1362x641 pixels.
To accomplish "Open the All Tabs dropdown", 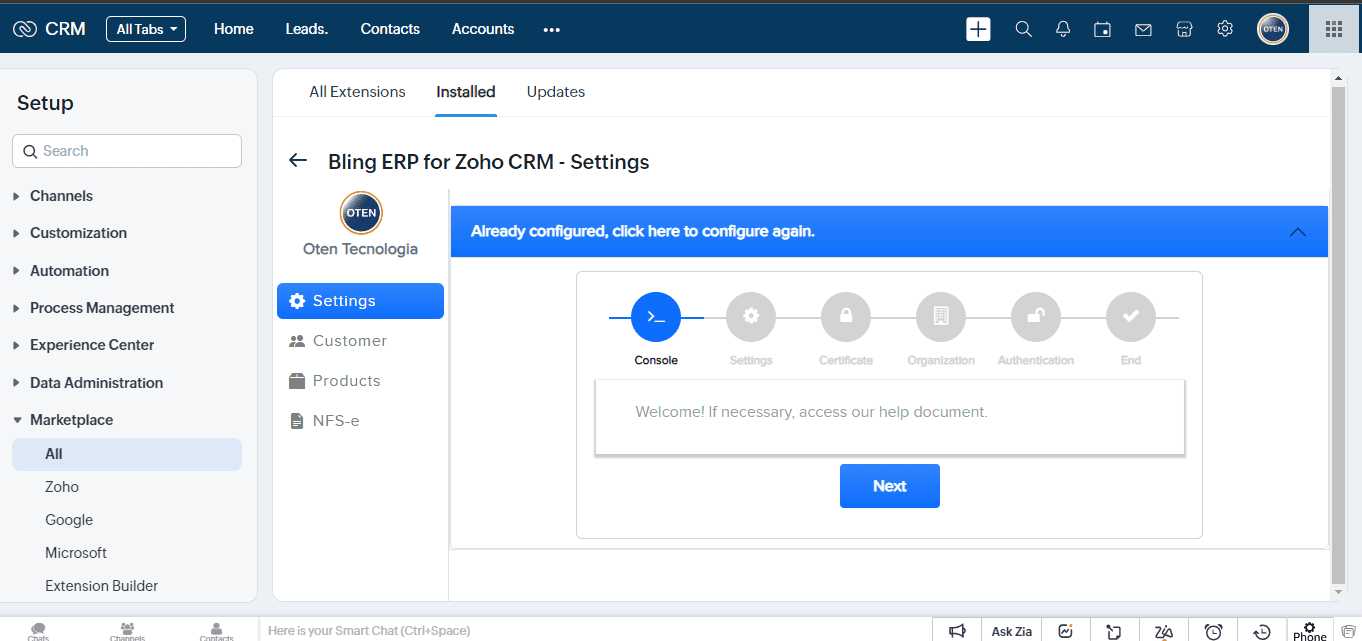I will click(x=146, y=29).
